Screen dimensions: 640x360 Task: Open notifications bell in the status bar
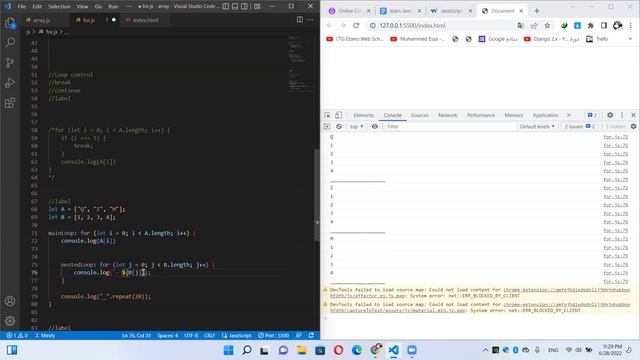tap(311, 336)
